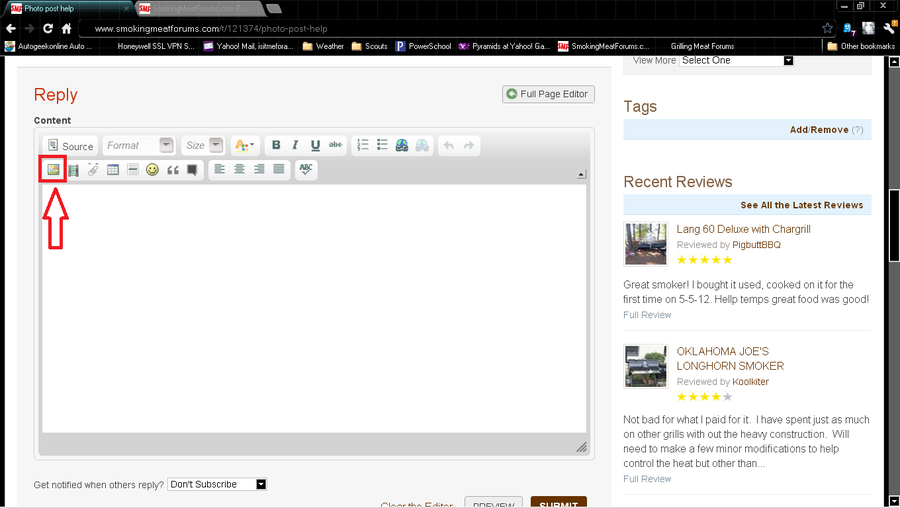Toggle bold formatting
900x508 pixels.
276,146
